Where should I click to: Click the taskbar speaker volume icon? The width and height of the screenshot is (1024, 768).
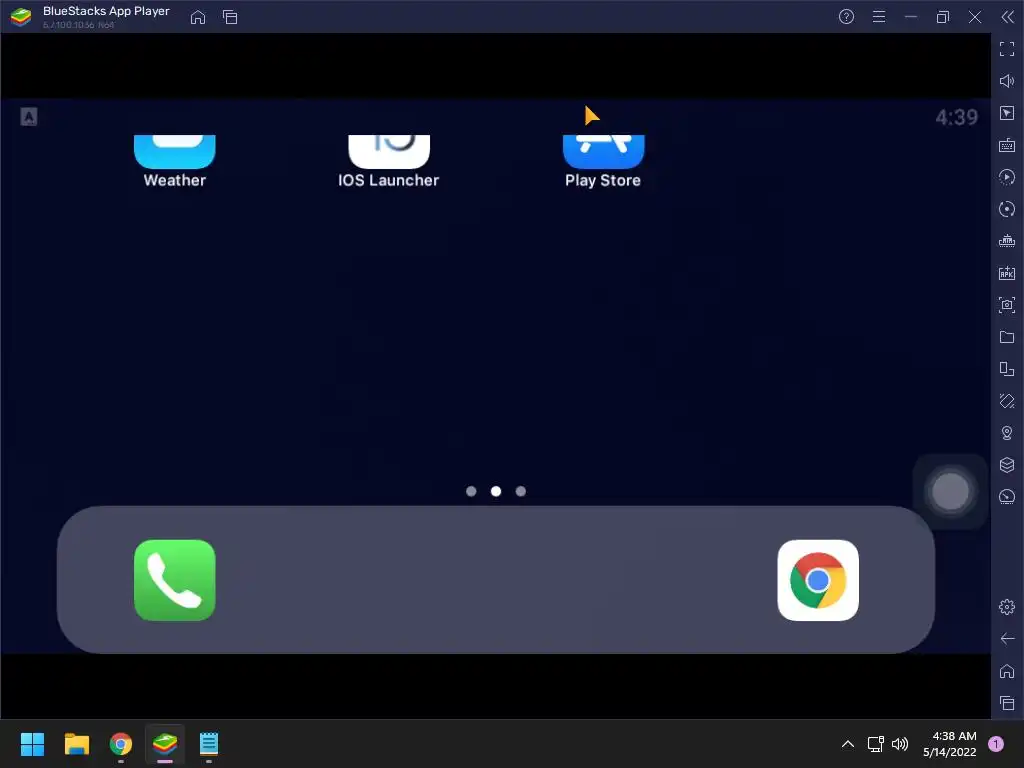point(900,744)
